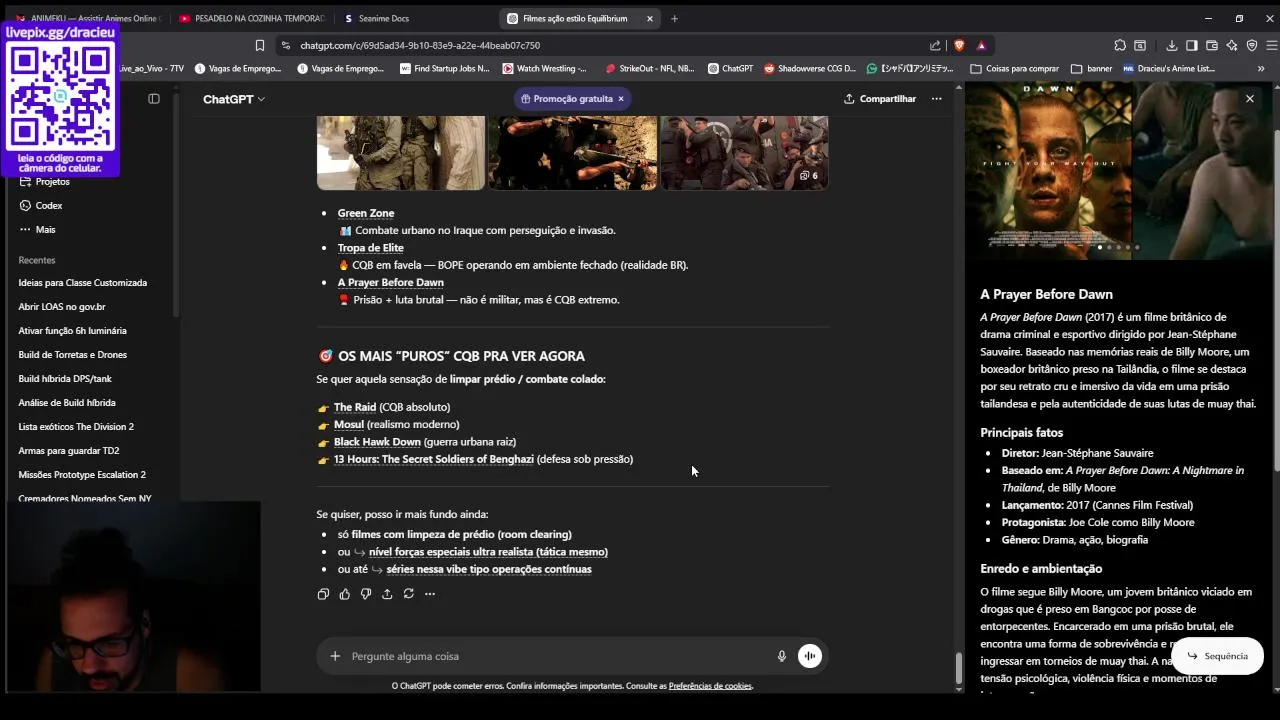Open Brave Shields lion icon
This screenshot has width=1280, height=720.
click(959, 45)
